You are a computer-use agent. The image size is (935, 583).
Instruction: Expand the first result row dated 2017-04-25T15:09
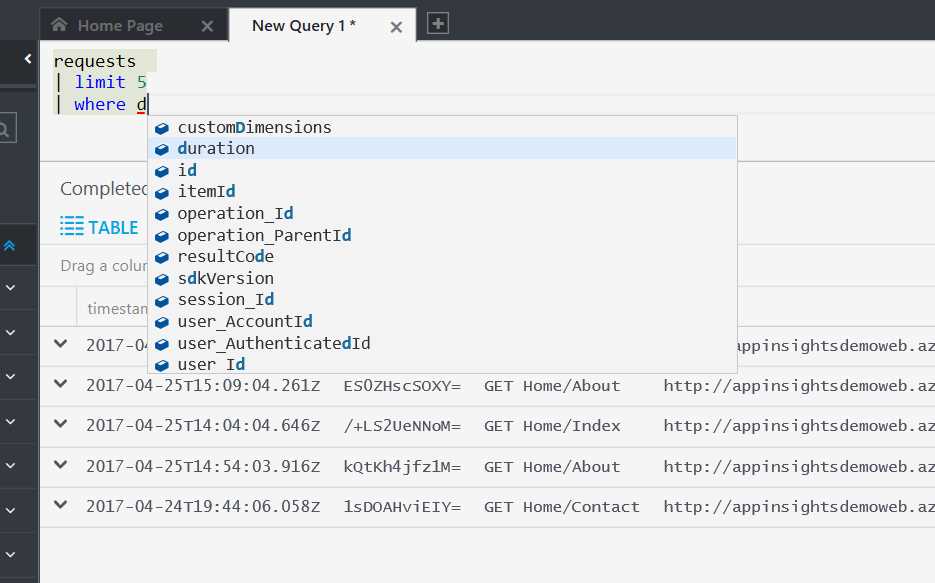[x=59, y=384]
